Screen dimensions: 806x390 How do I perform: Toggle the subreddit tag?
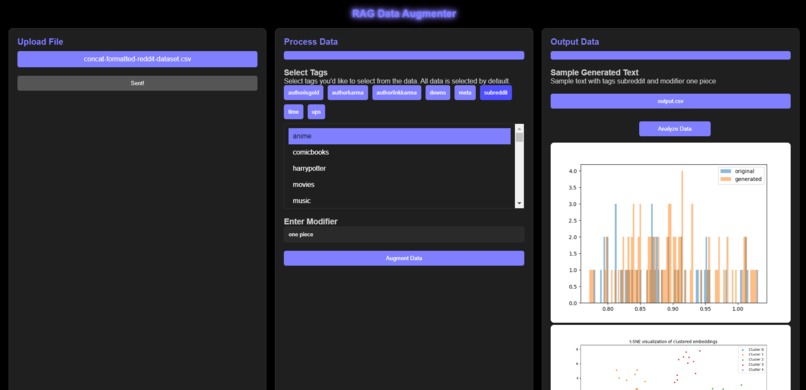[496, 92]
